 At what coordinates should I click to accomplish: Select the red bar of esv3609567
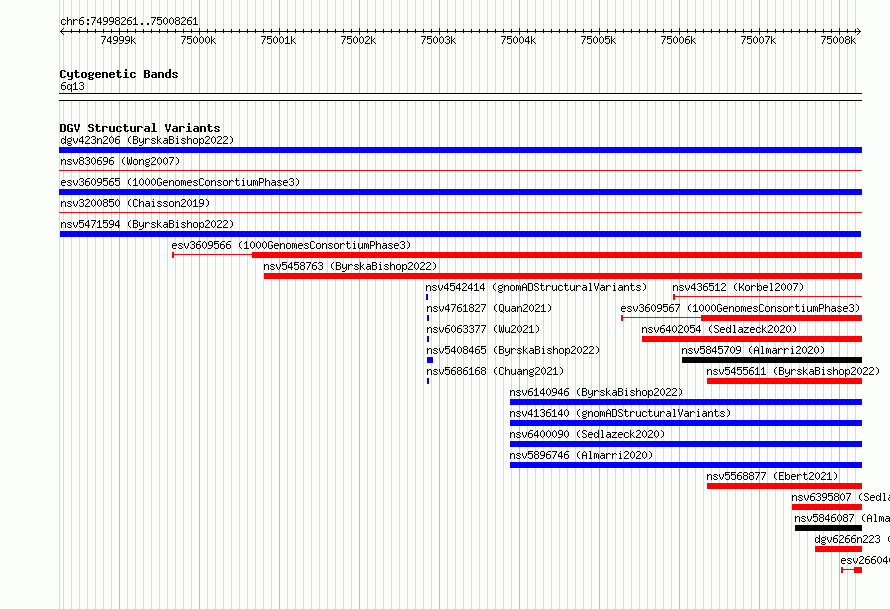782,318
